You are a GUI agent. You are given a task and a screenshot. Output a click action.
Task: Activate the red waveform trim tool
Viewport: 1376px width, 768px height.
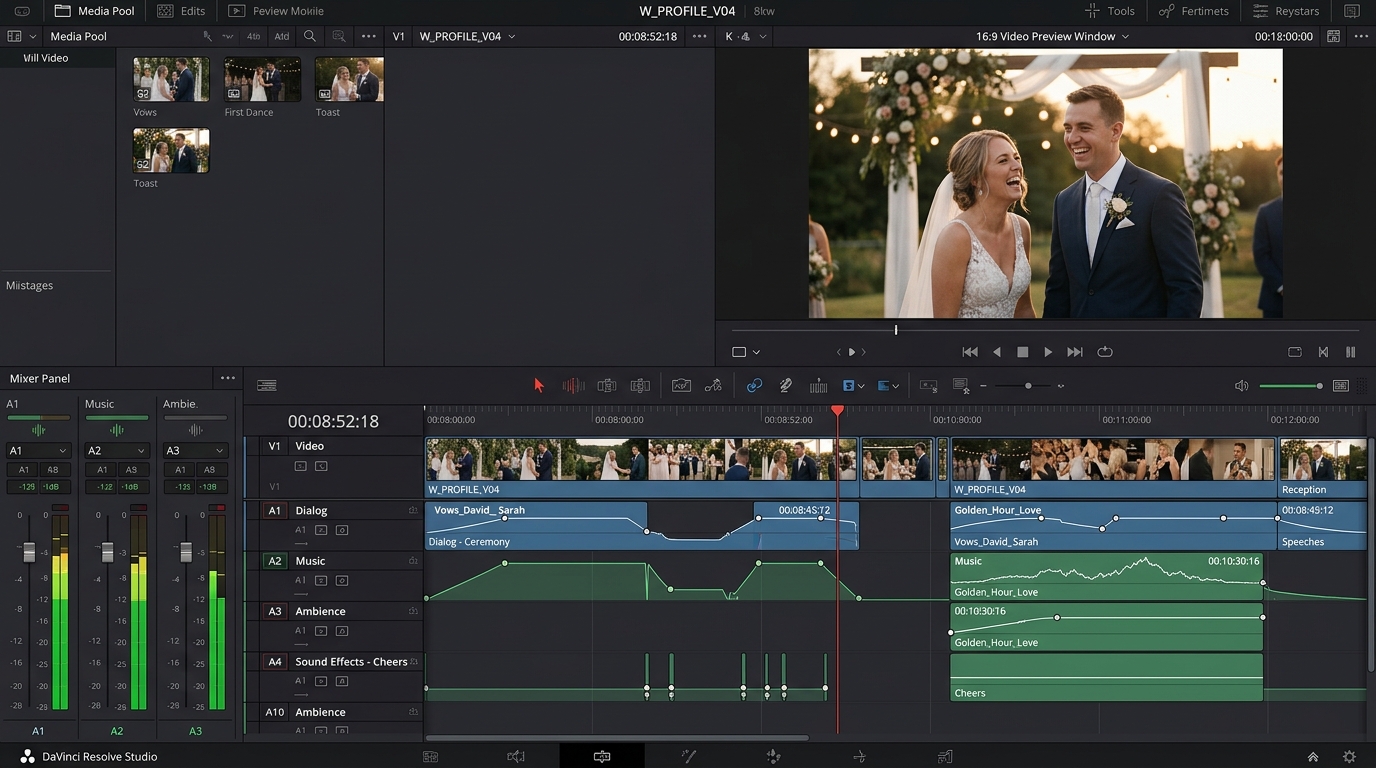coord(573,385)
